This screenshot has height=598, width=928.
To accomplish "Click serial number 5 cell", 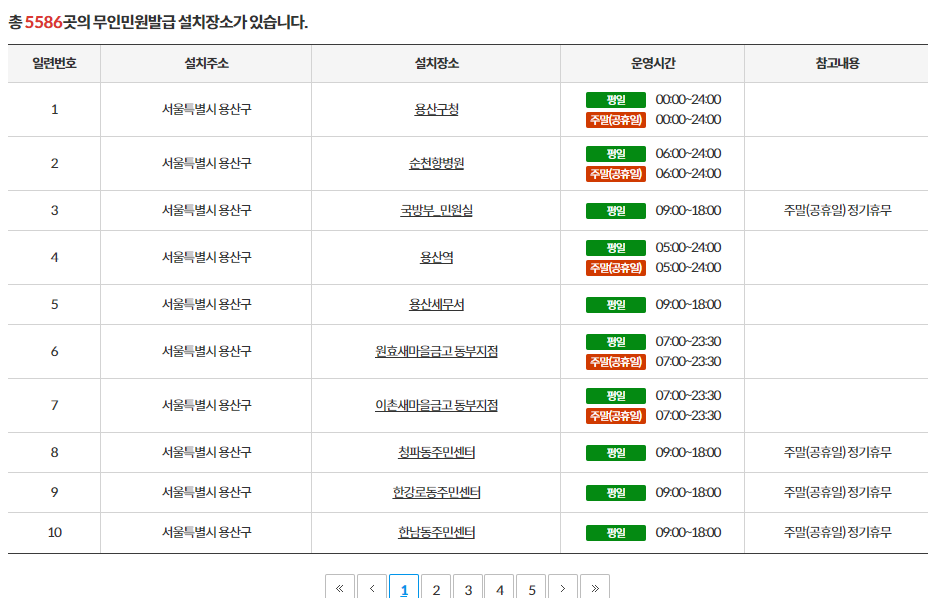I will [54, 304].
